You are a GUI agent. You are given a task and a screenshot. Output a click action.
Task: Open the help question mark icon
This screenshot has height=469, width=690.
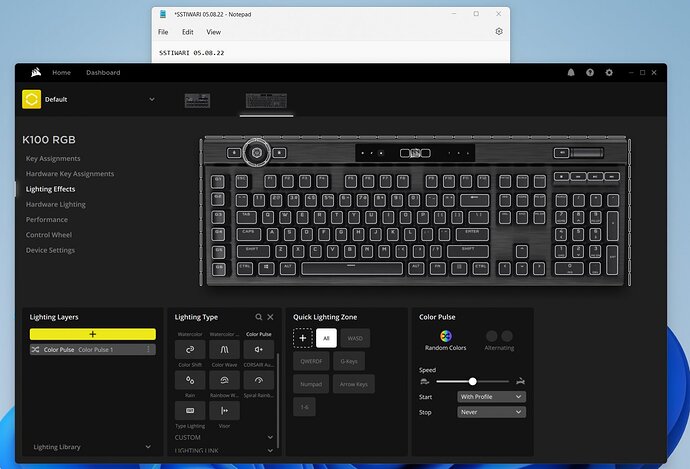pyautogui.click(x=590, y=73)
